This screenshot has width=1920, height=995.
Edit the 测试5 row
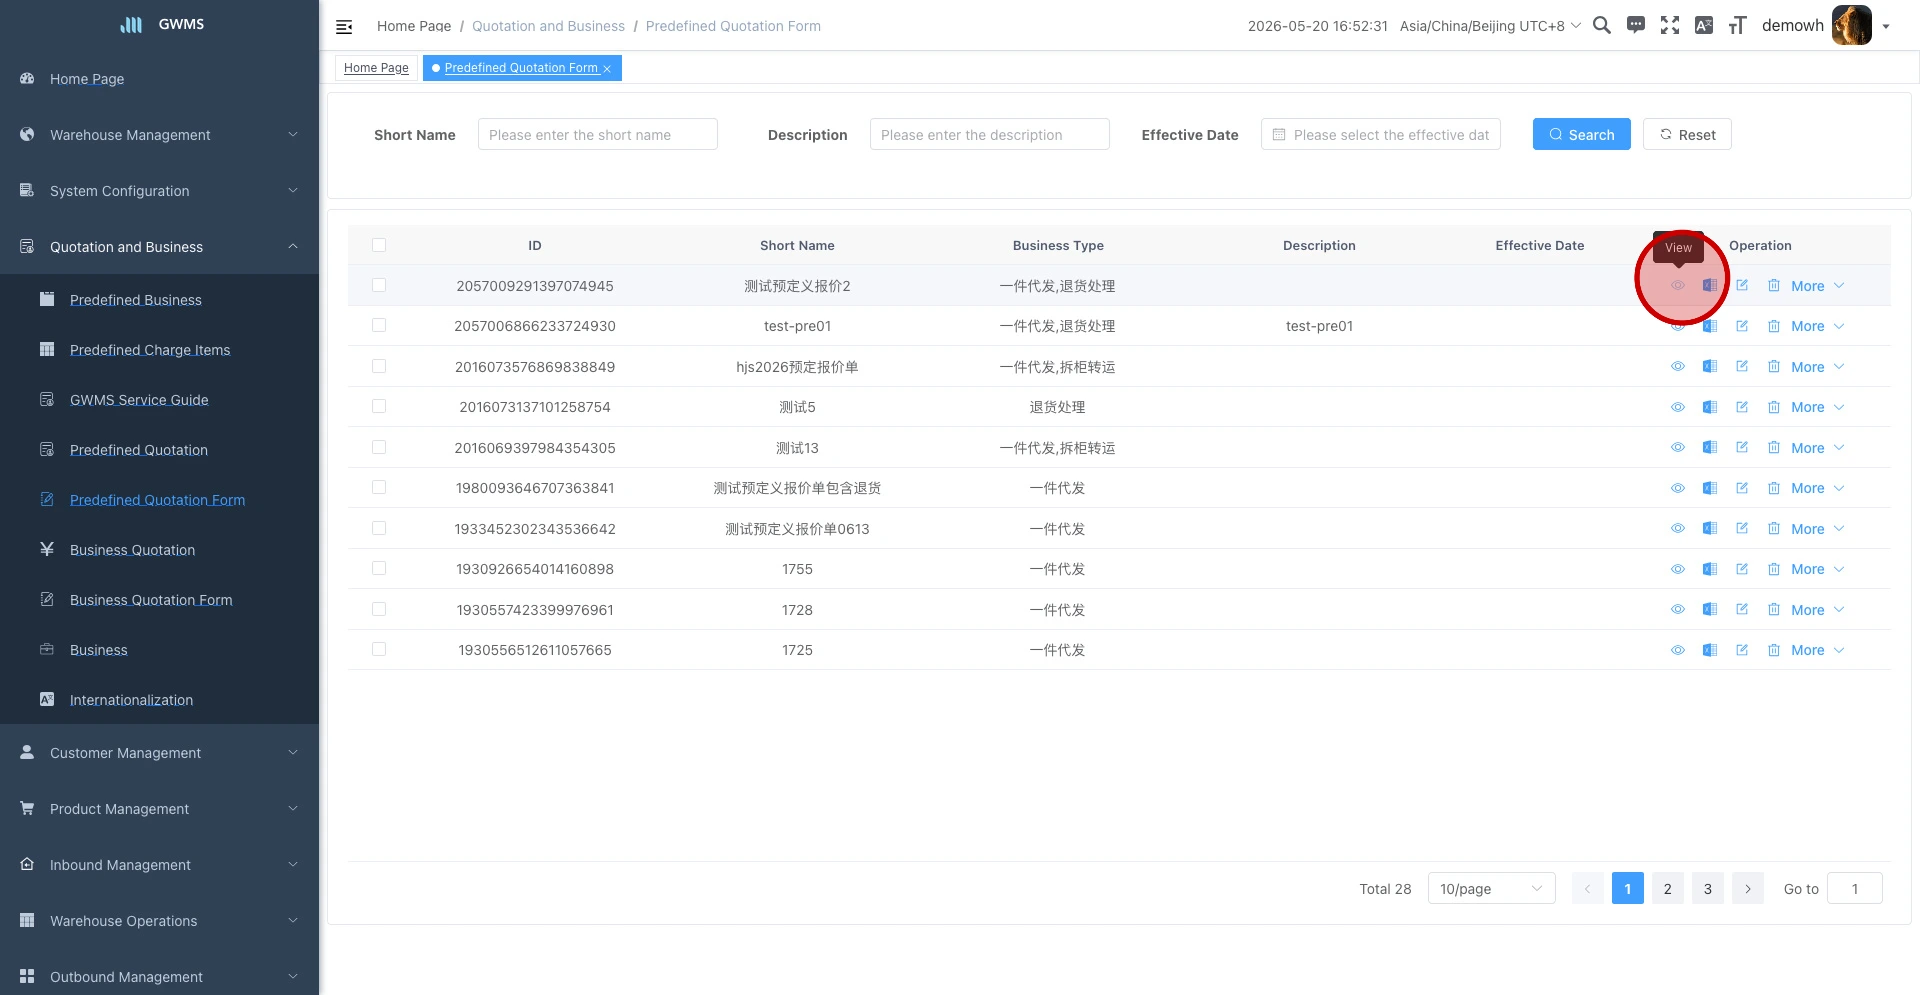coord(1742,407)
